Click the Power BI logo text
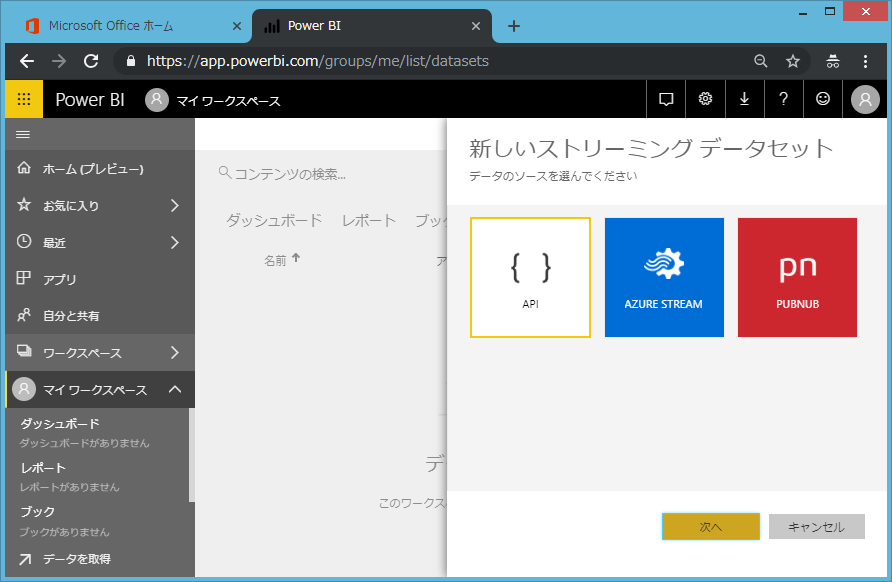 point(89,100)
